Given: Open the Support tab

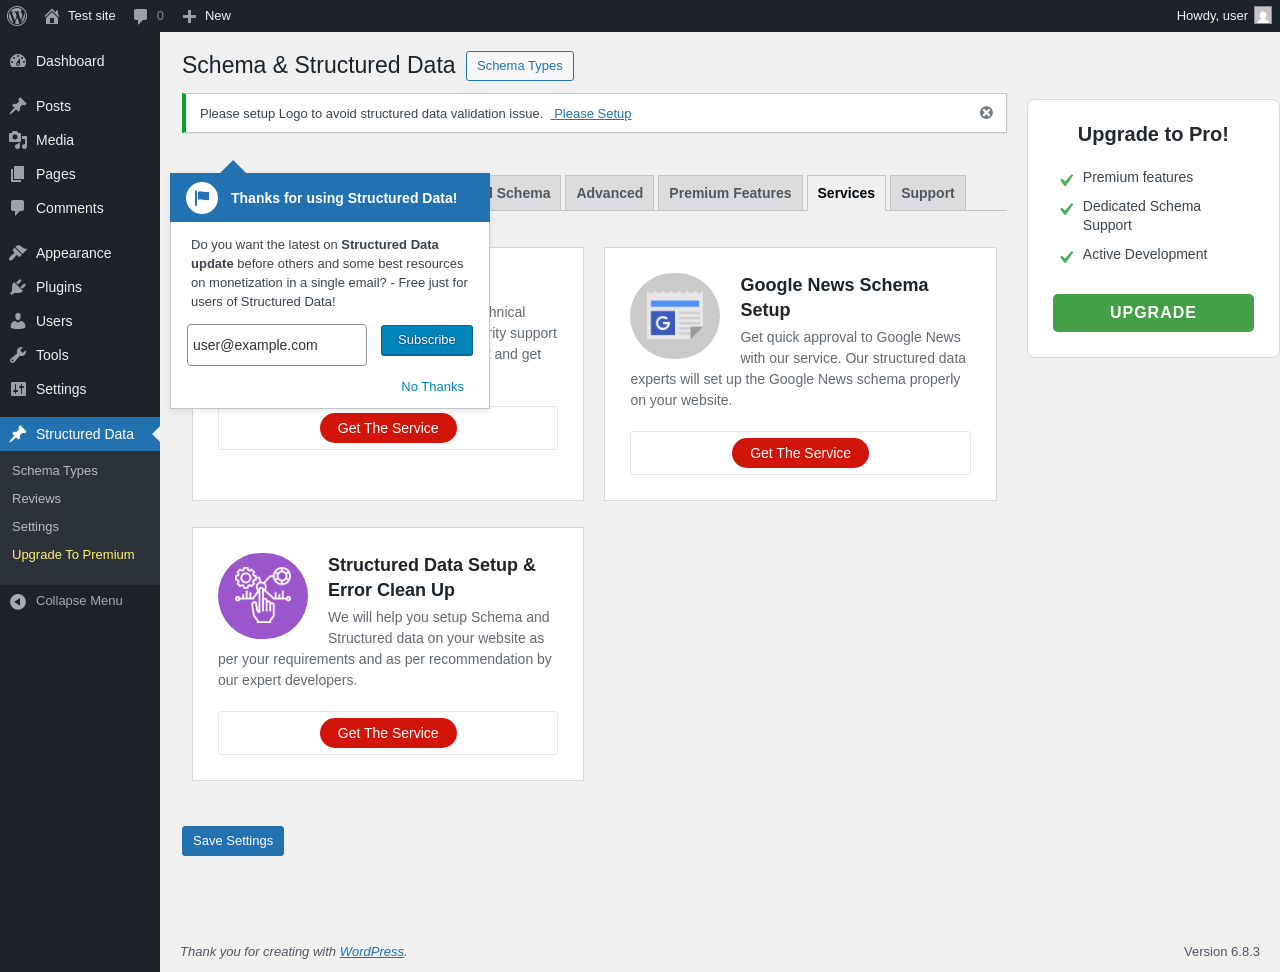Looking at the screenshot, I should click(x=927, y=193).
